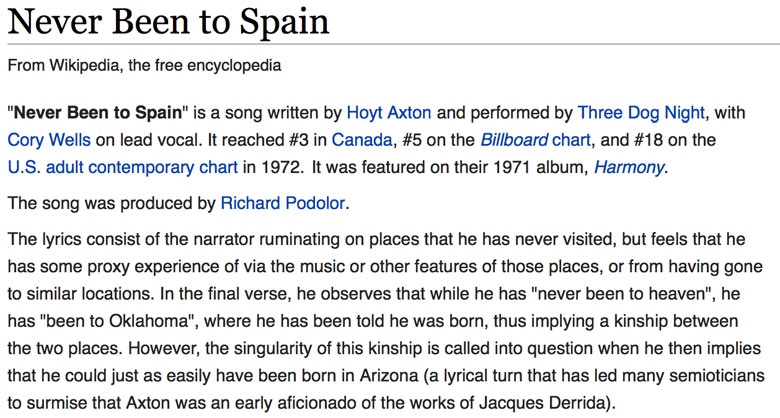Click the Never Been to Spain page heading
The height and width of the screenshot is (418, 780).
tap(168, 22)
